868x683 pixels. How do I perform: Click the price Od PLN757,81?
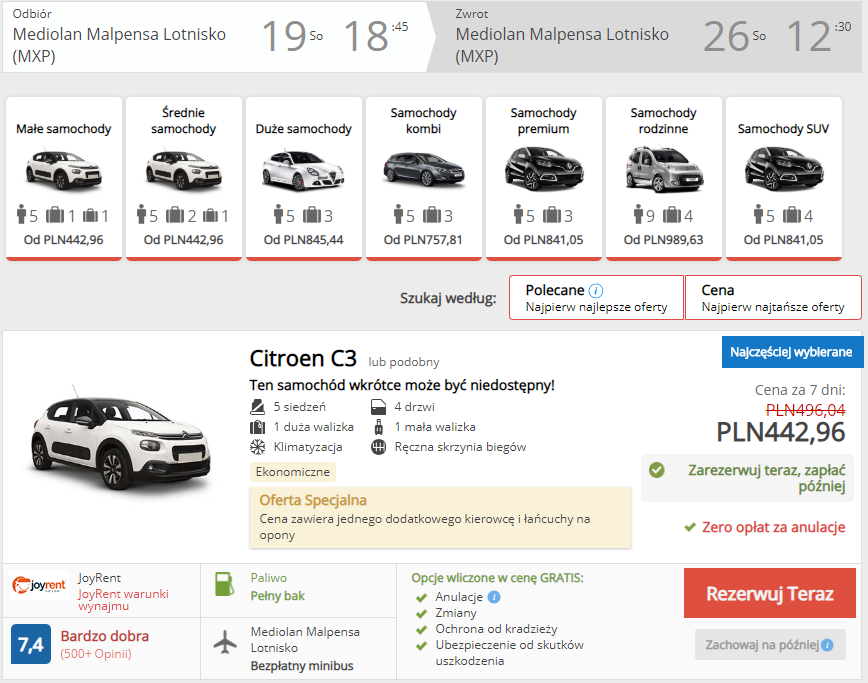[423, 240]
